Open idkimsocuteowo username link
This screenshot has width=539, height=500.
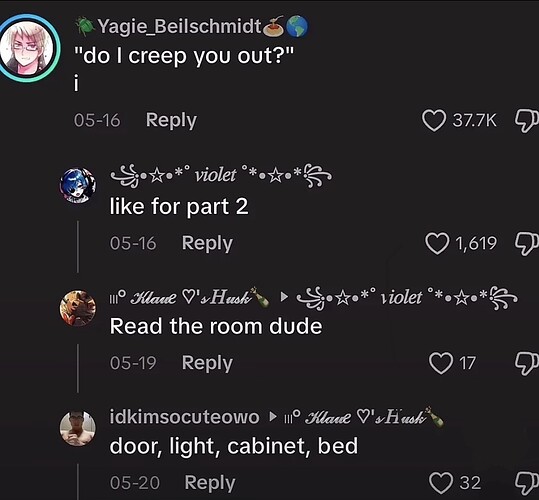point(184,417)
